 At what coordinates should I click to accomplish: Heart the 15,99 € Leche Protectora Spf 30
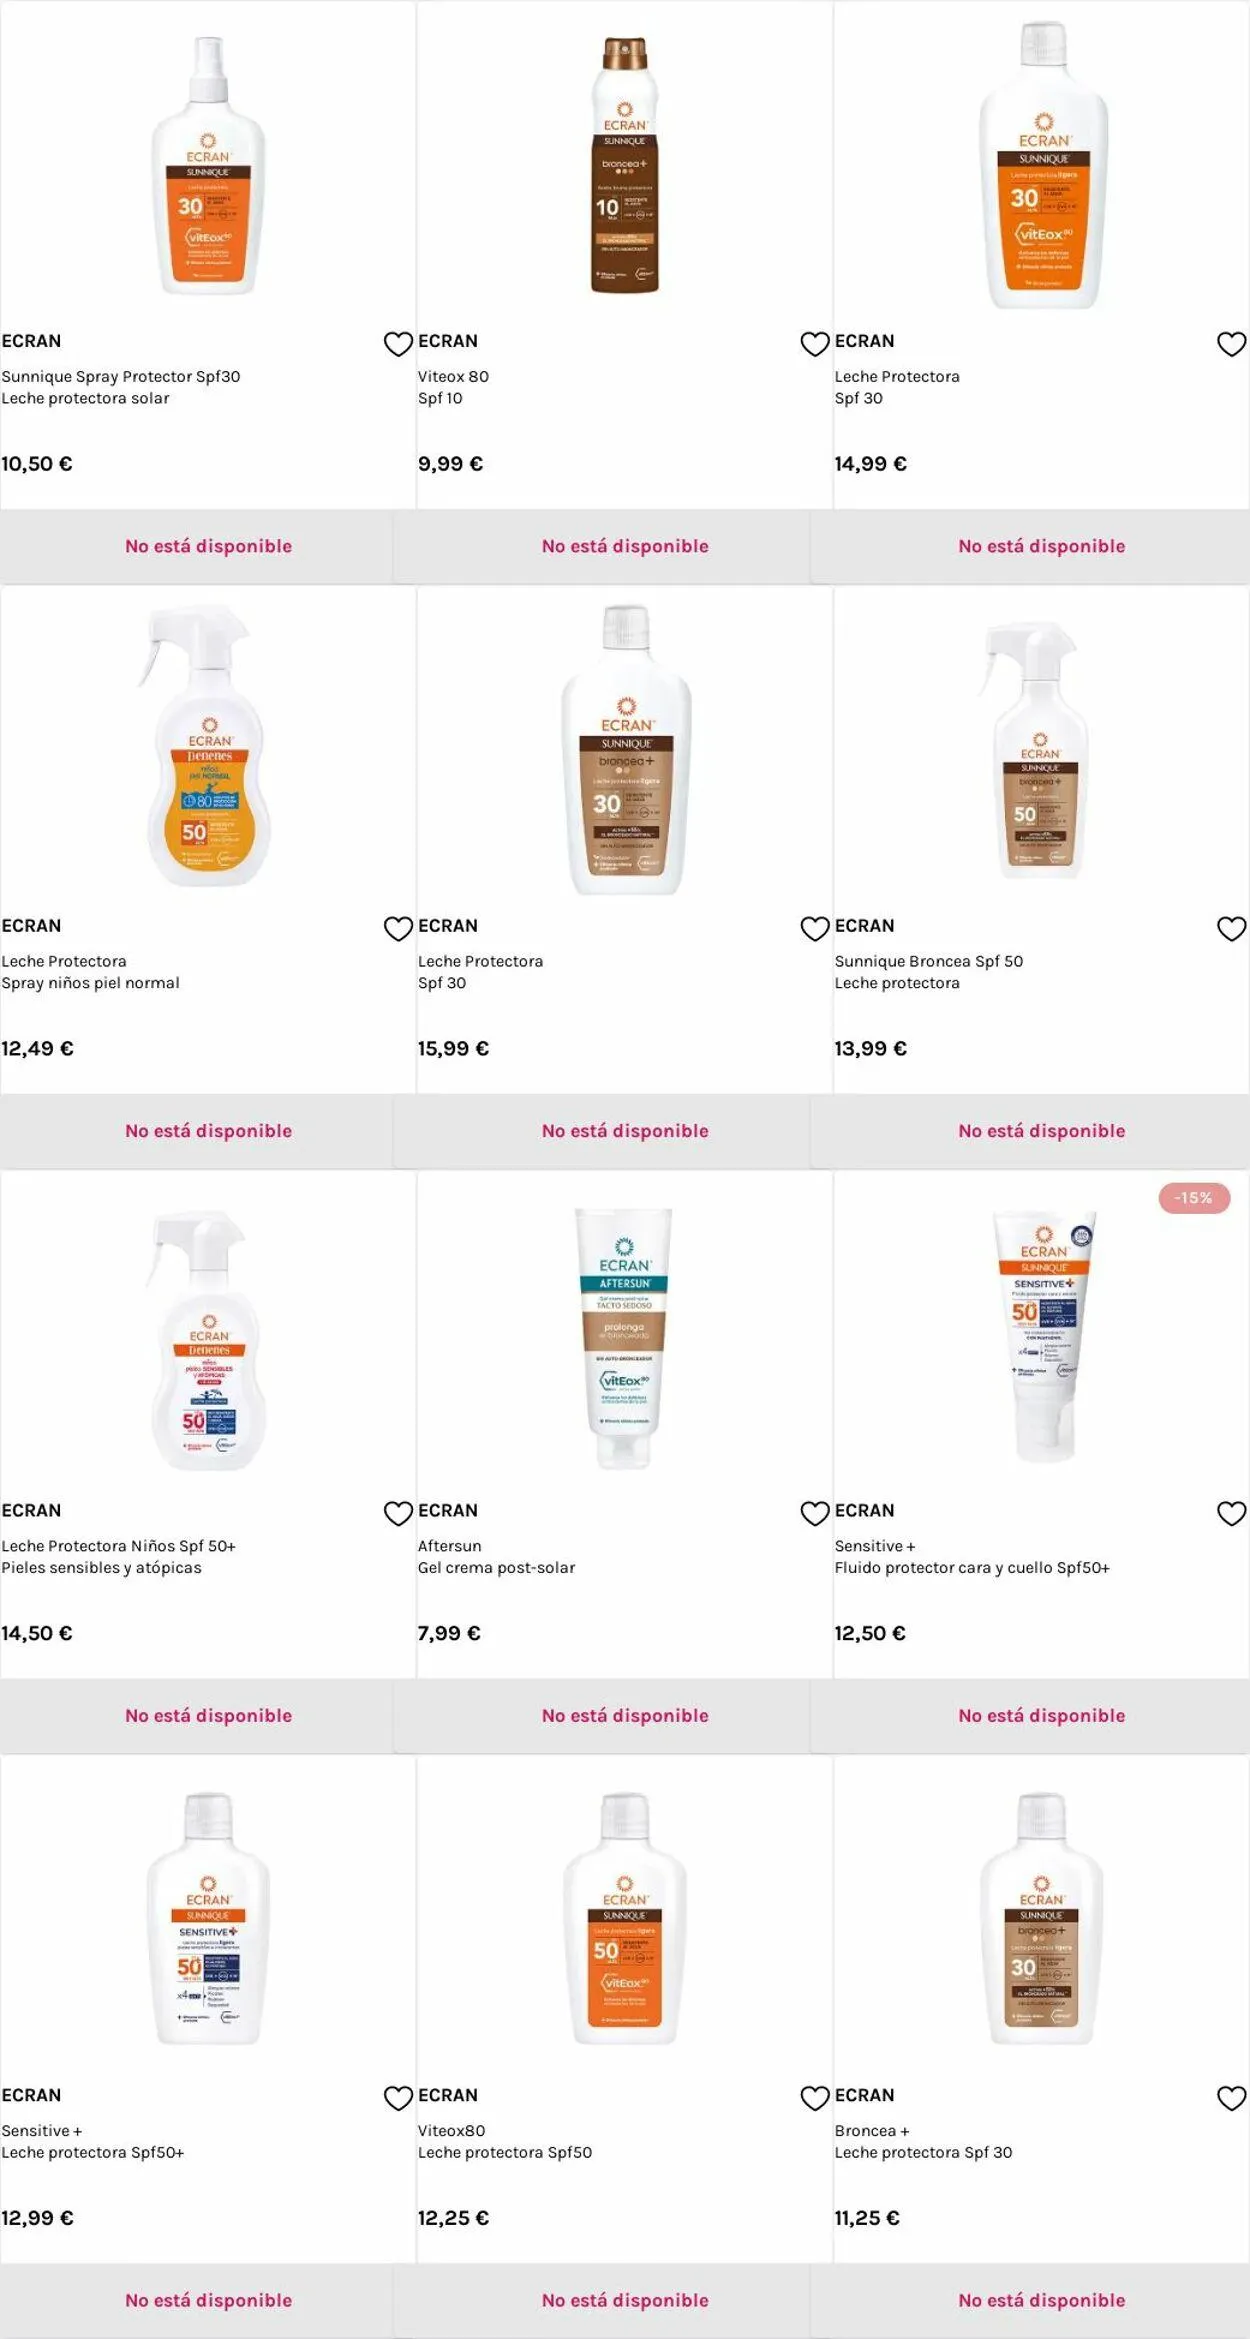tap(815, 929)
